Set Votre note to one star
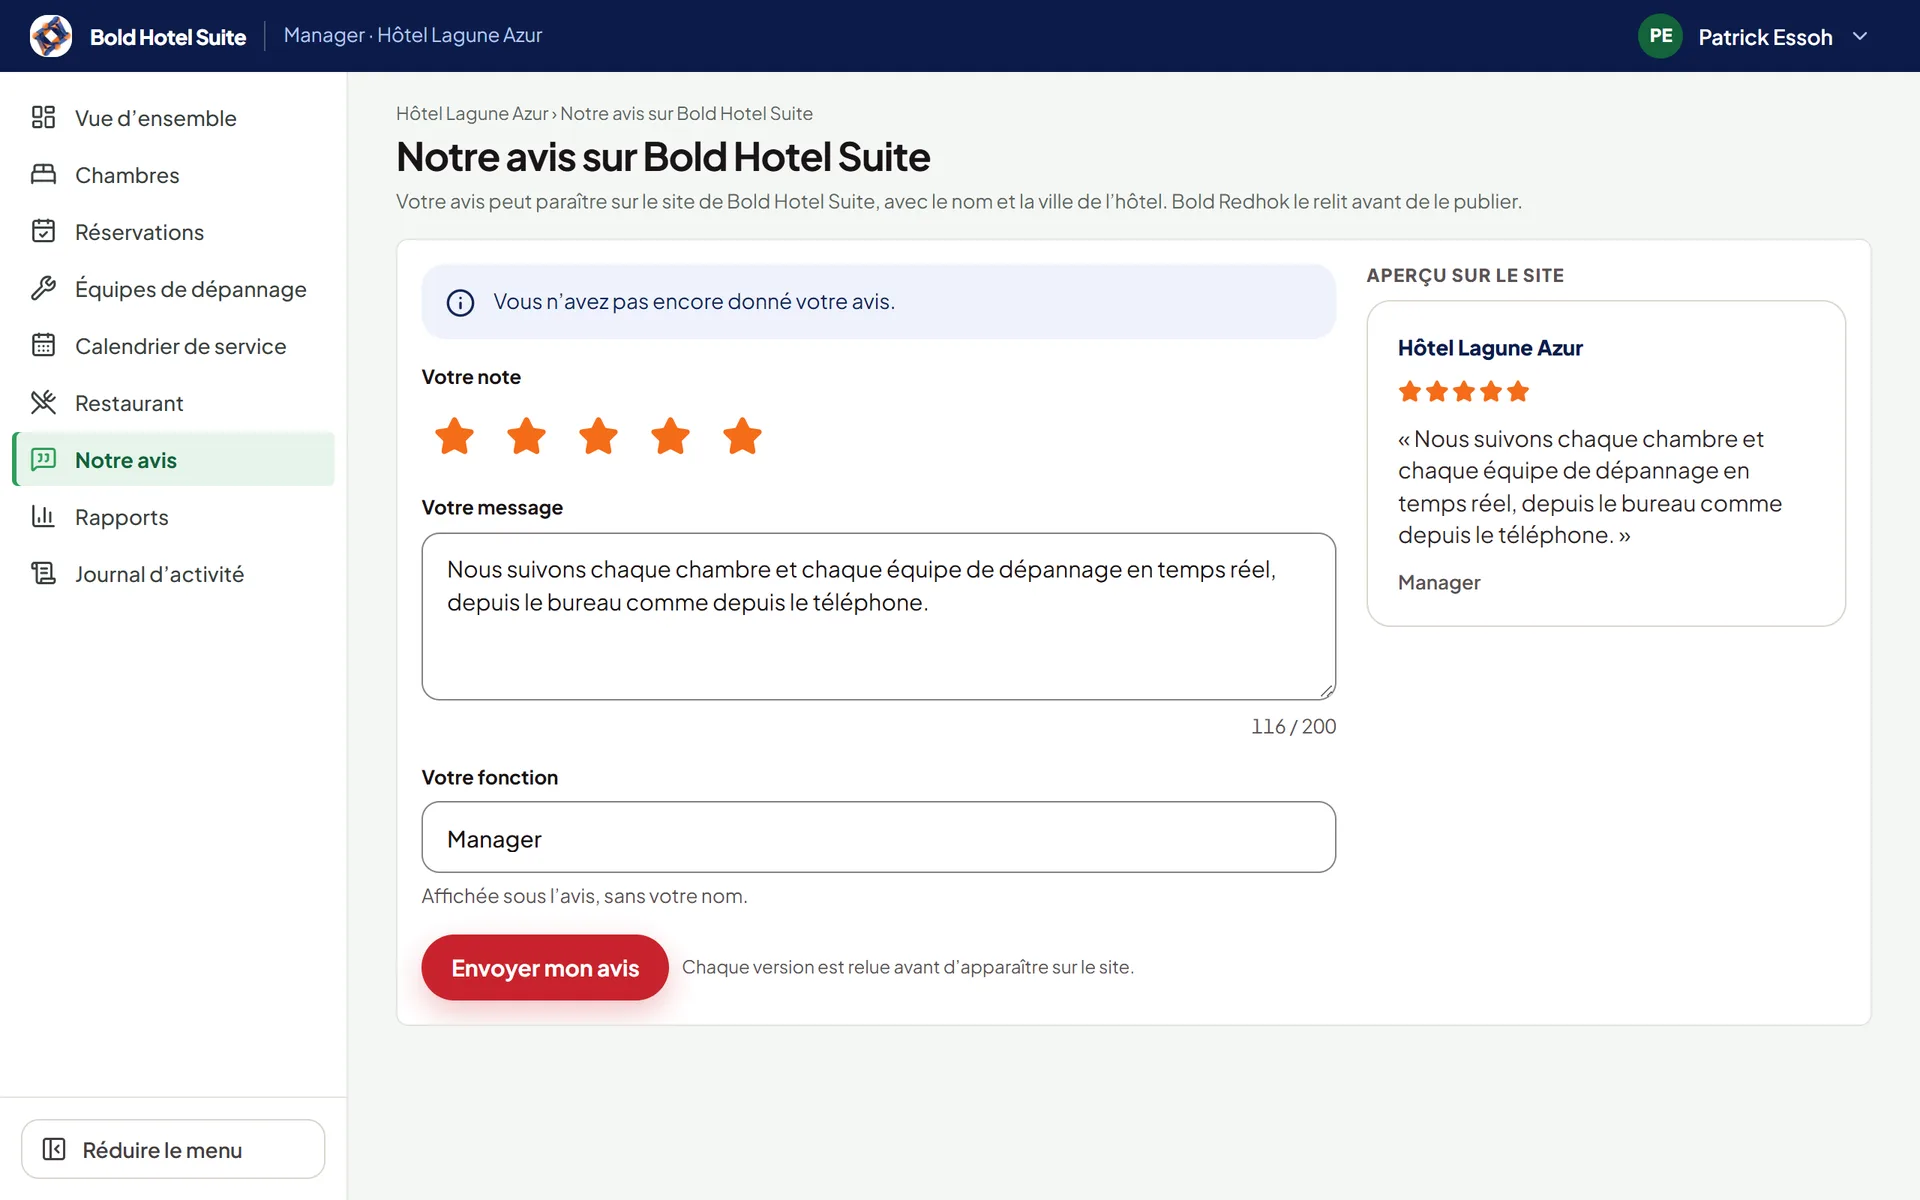The width and height of the screenshot is (1920, 1200). (455, 436)
